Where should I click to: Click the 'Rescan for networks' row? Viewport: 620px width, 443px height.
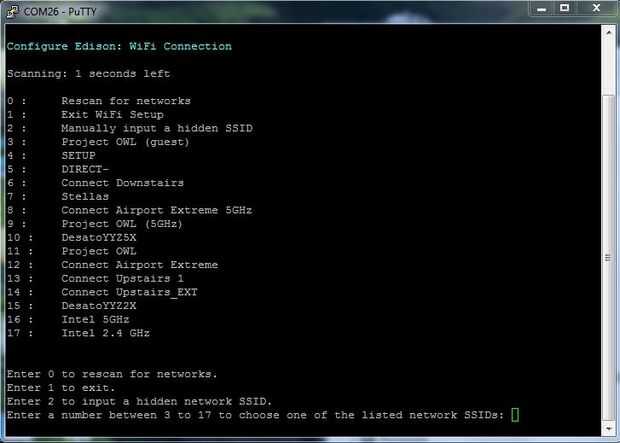99,101
